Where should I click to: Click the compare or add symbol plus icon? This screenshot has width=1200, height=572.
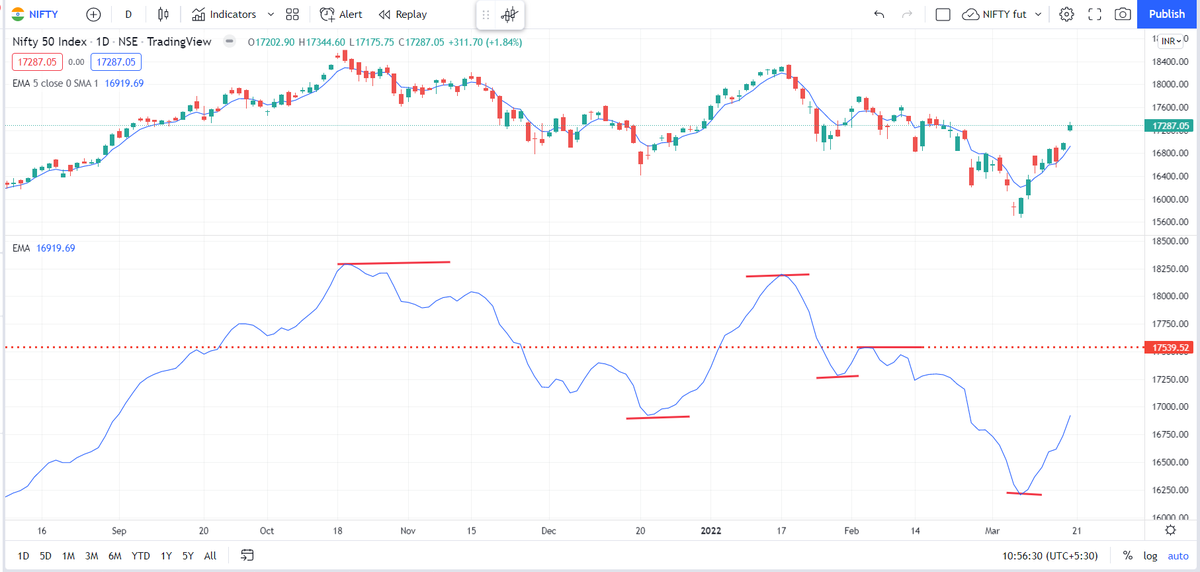click(93, 14)
